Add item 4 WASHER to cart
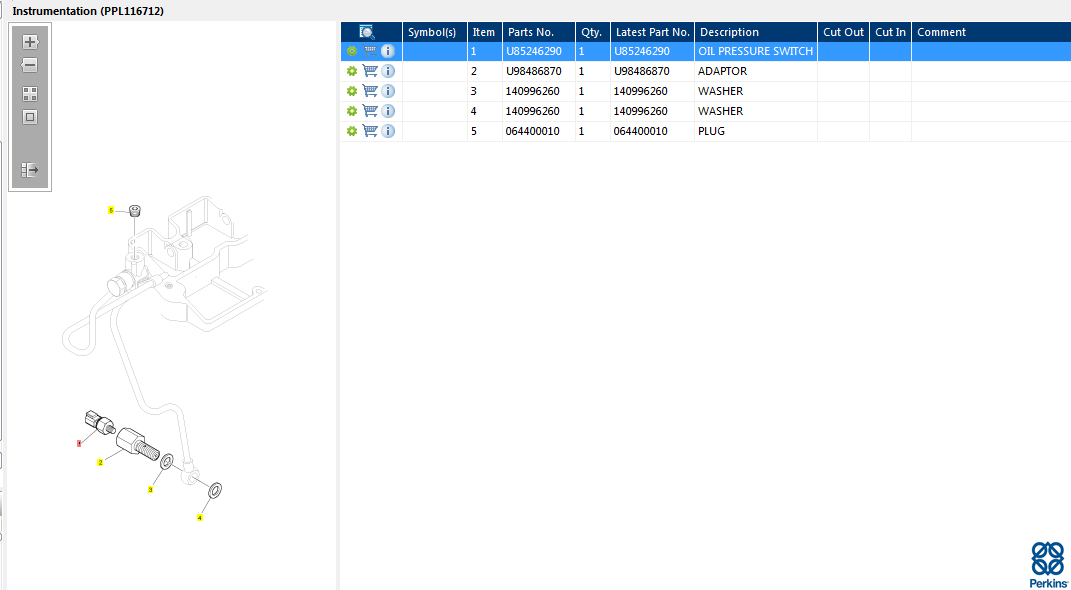 370,111
